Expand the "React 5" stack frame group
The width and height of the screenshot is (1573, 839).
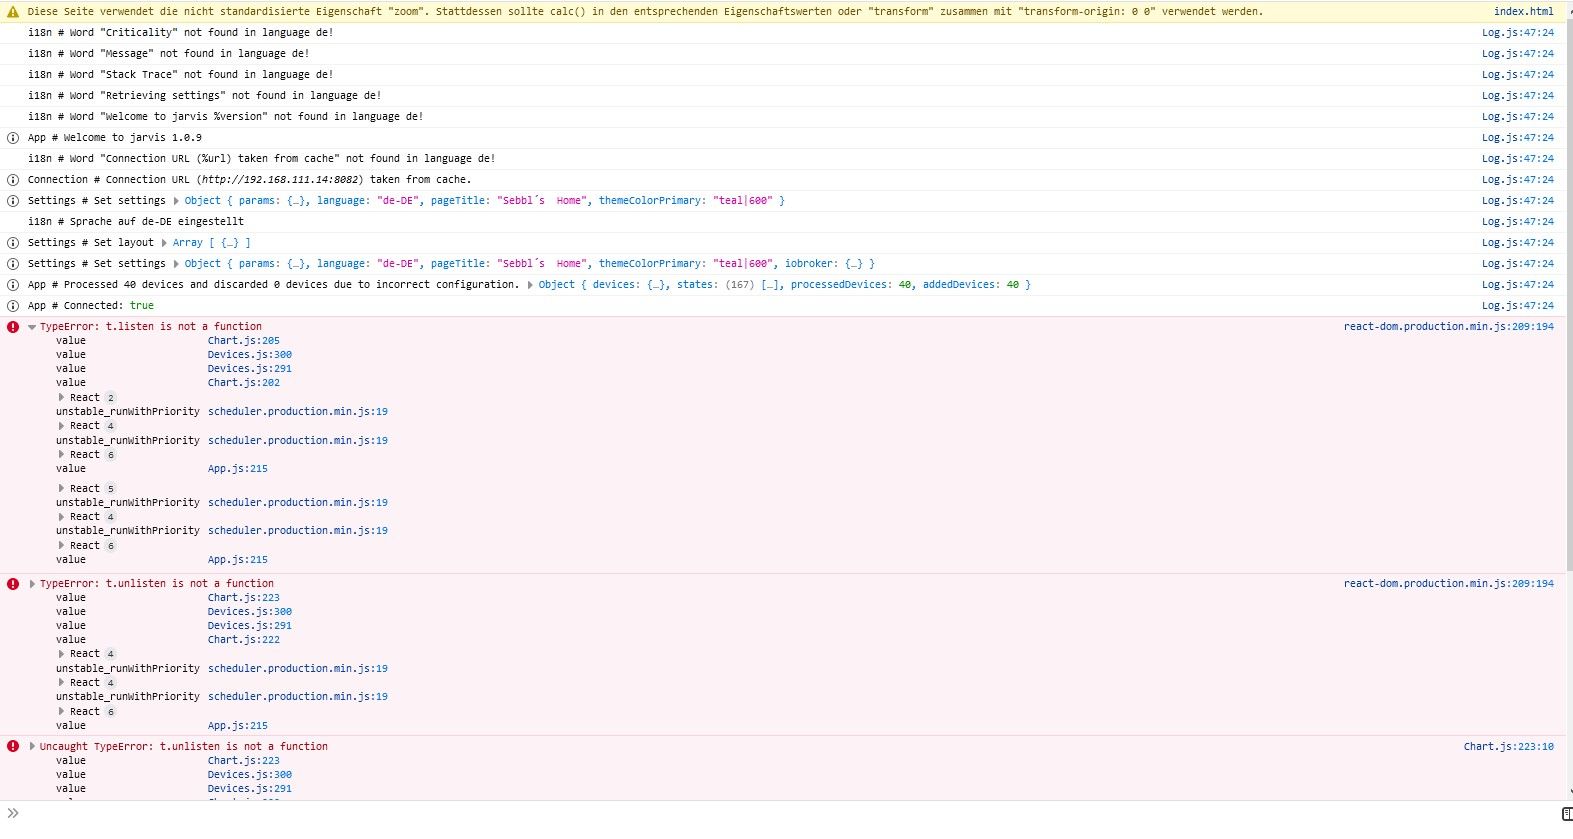(x=61, y=489)
